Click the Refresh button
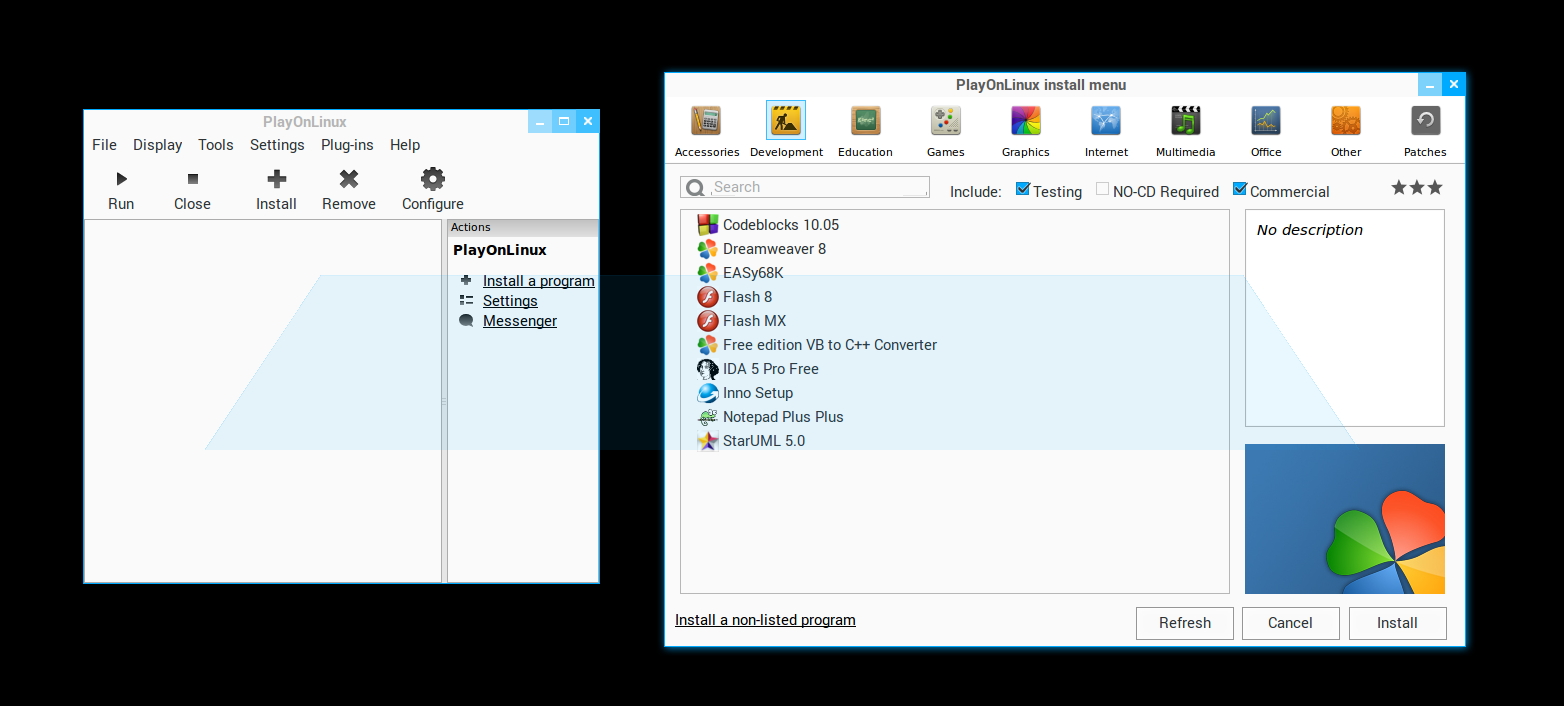The image size is (1564, 706). [x=1184, y=623]
